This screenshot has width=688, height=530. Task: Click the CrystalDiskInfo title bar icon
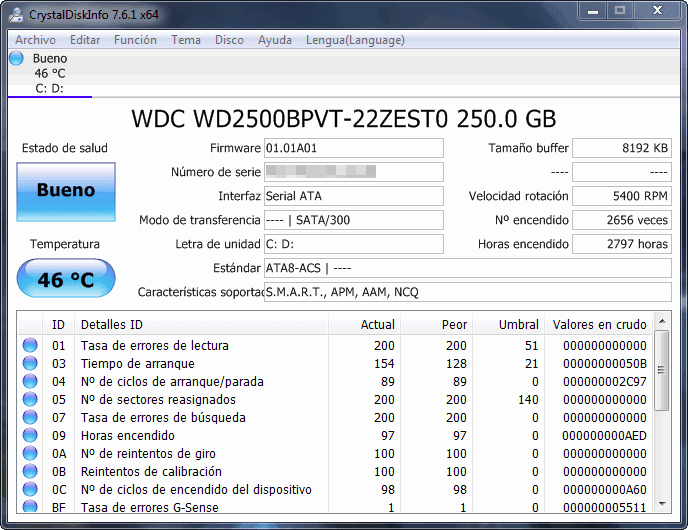pyautogui.click(x=17, y=14)
